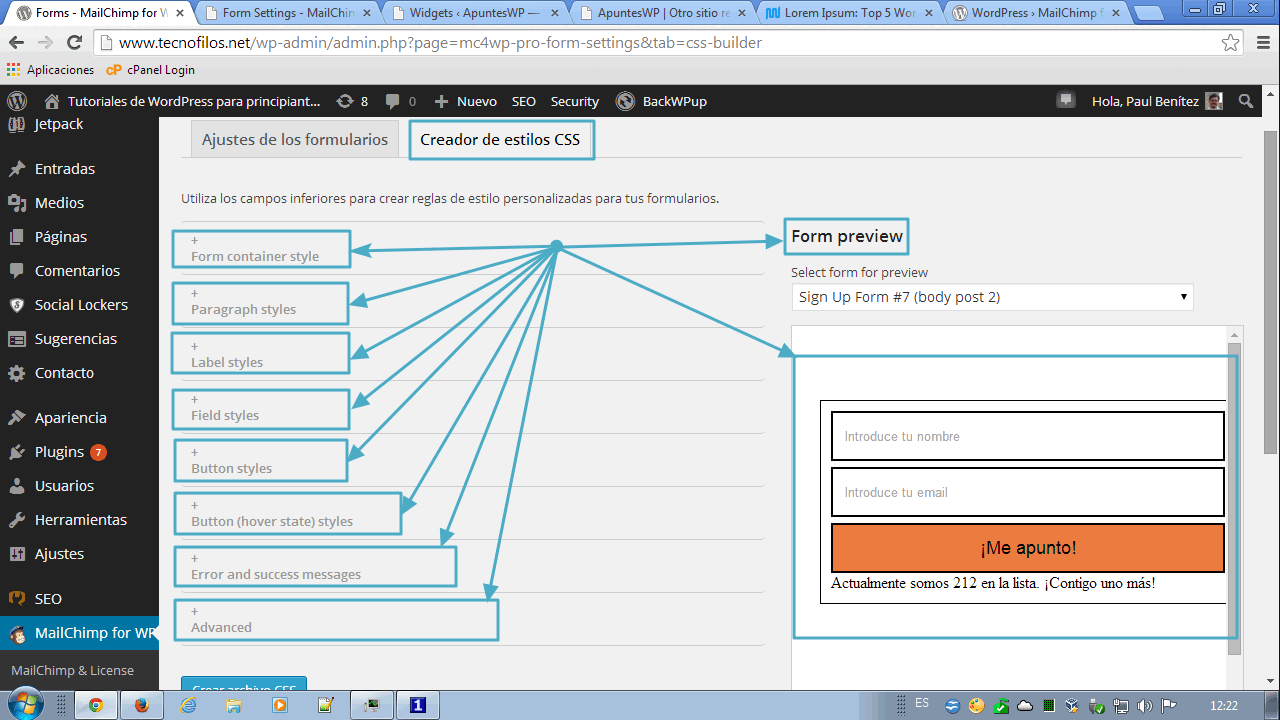Click the Paul Benítez avatar thumbnail

pos(1213,101)
